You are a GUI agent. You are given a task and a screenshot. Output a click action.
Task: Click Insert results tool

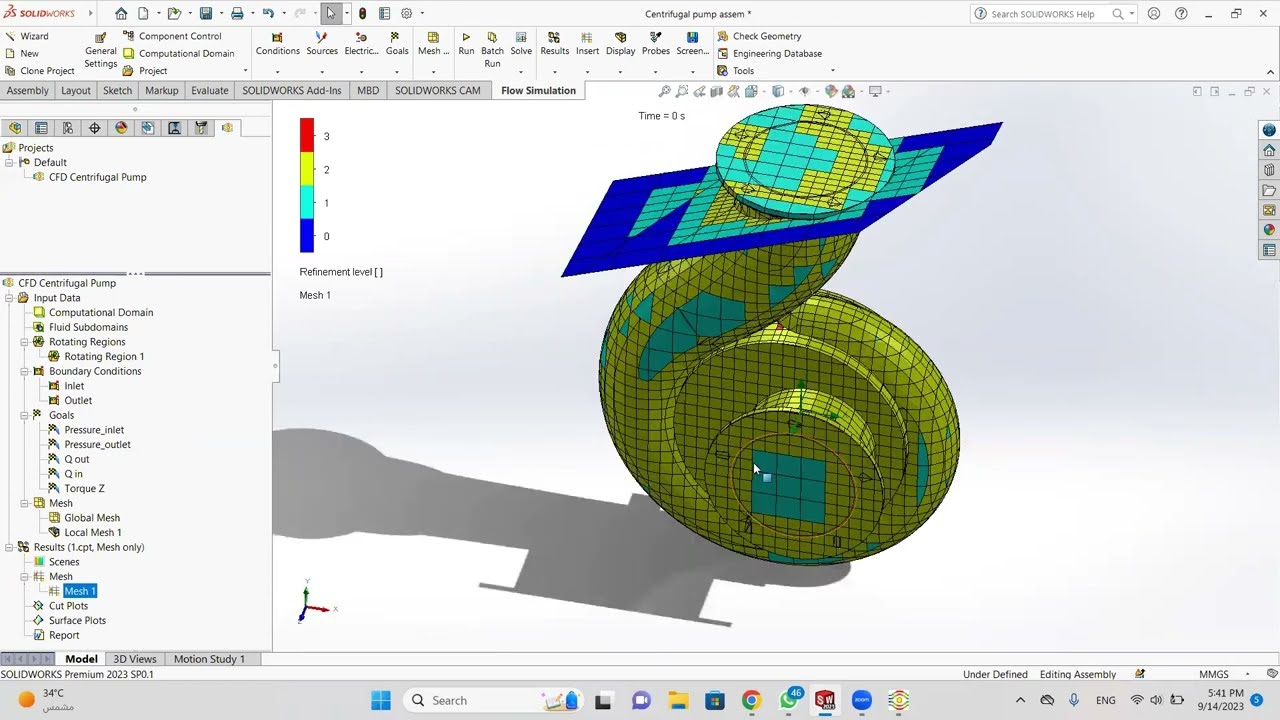point(587,44)
